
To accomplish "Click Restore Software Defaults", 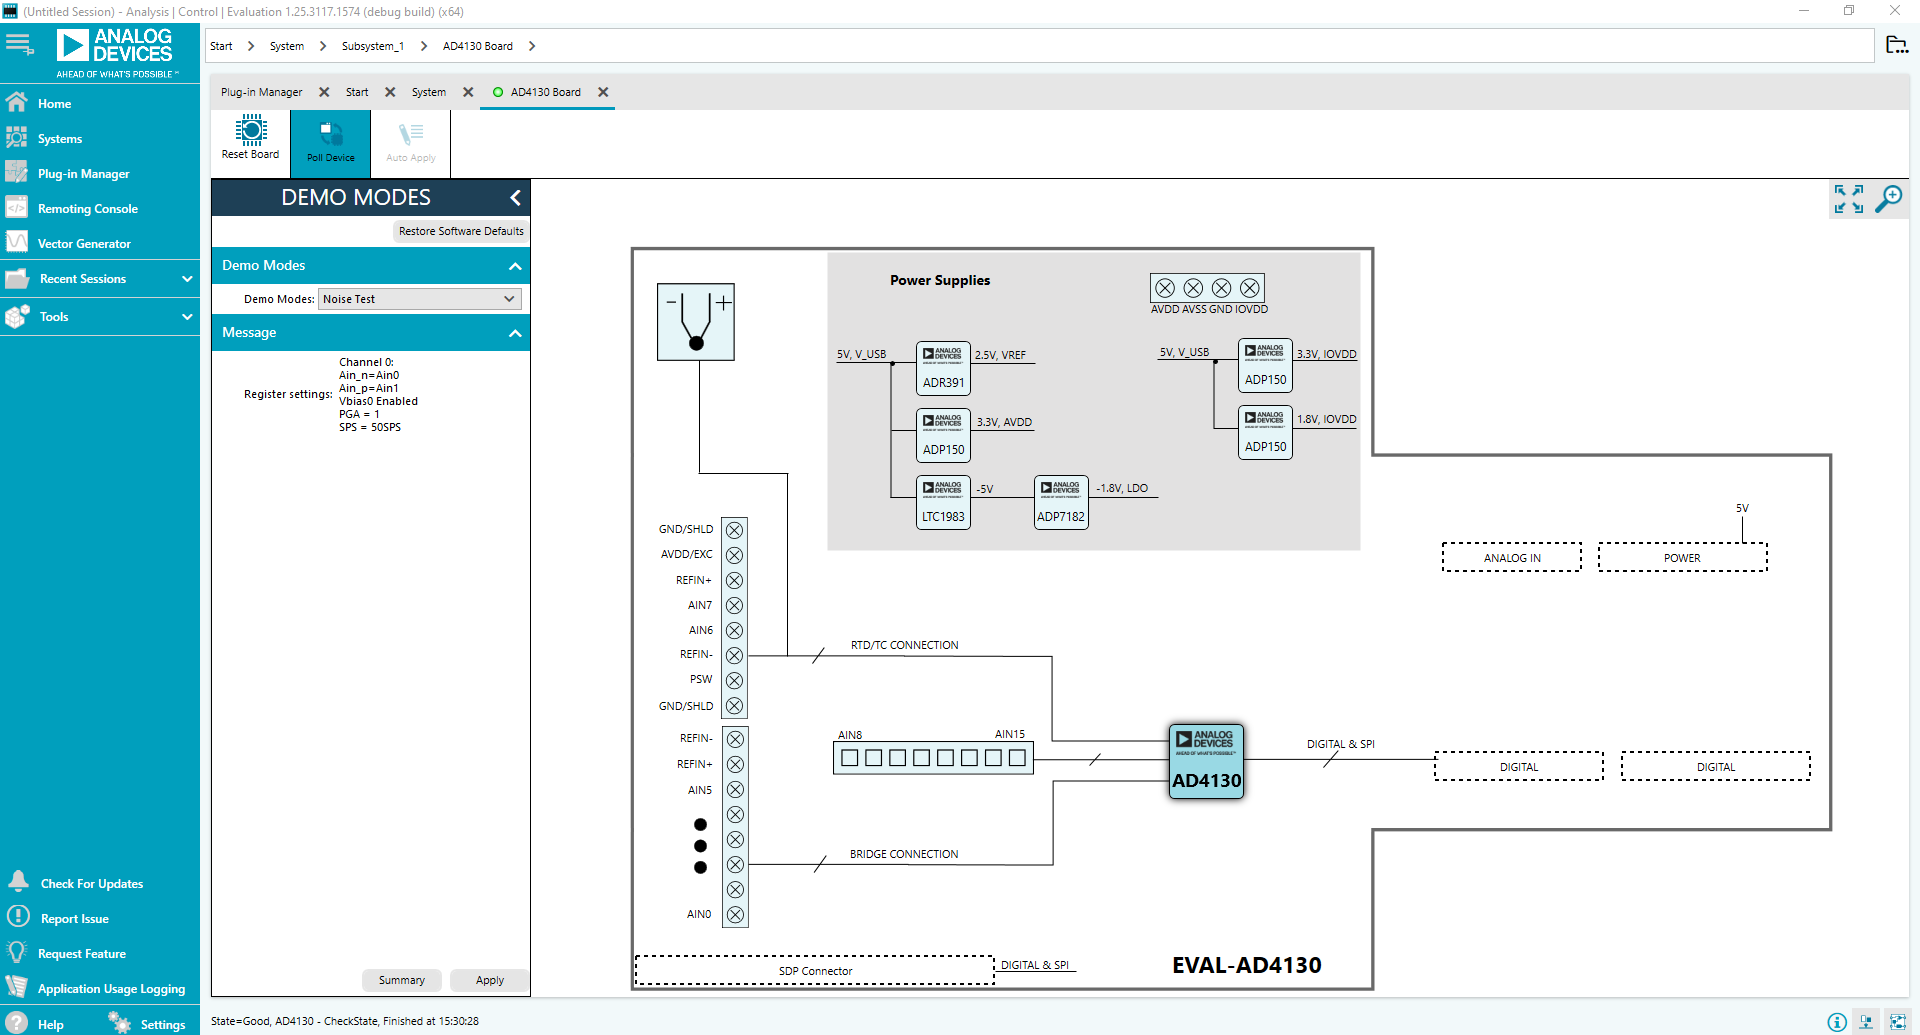I will point(461,231).
